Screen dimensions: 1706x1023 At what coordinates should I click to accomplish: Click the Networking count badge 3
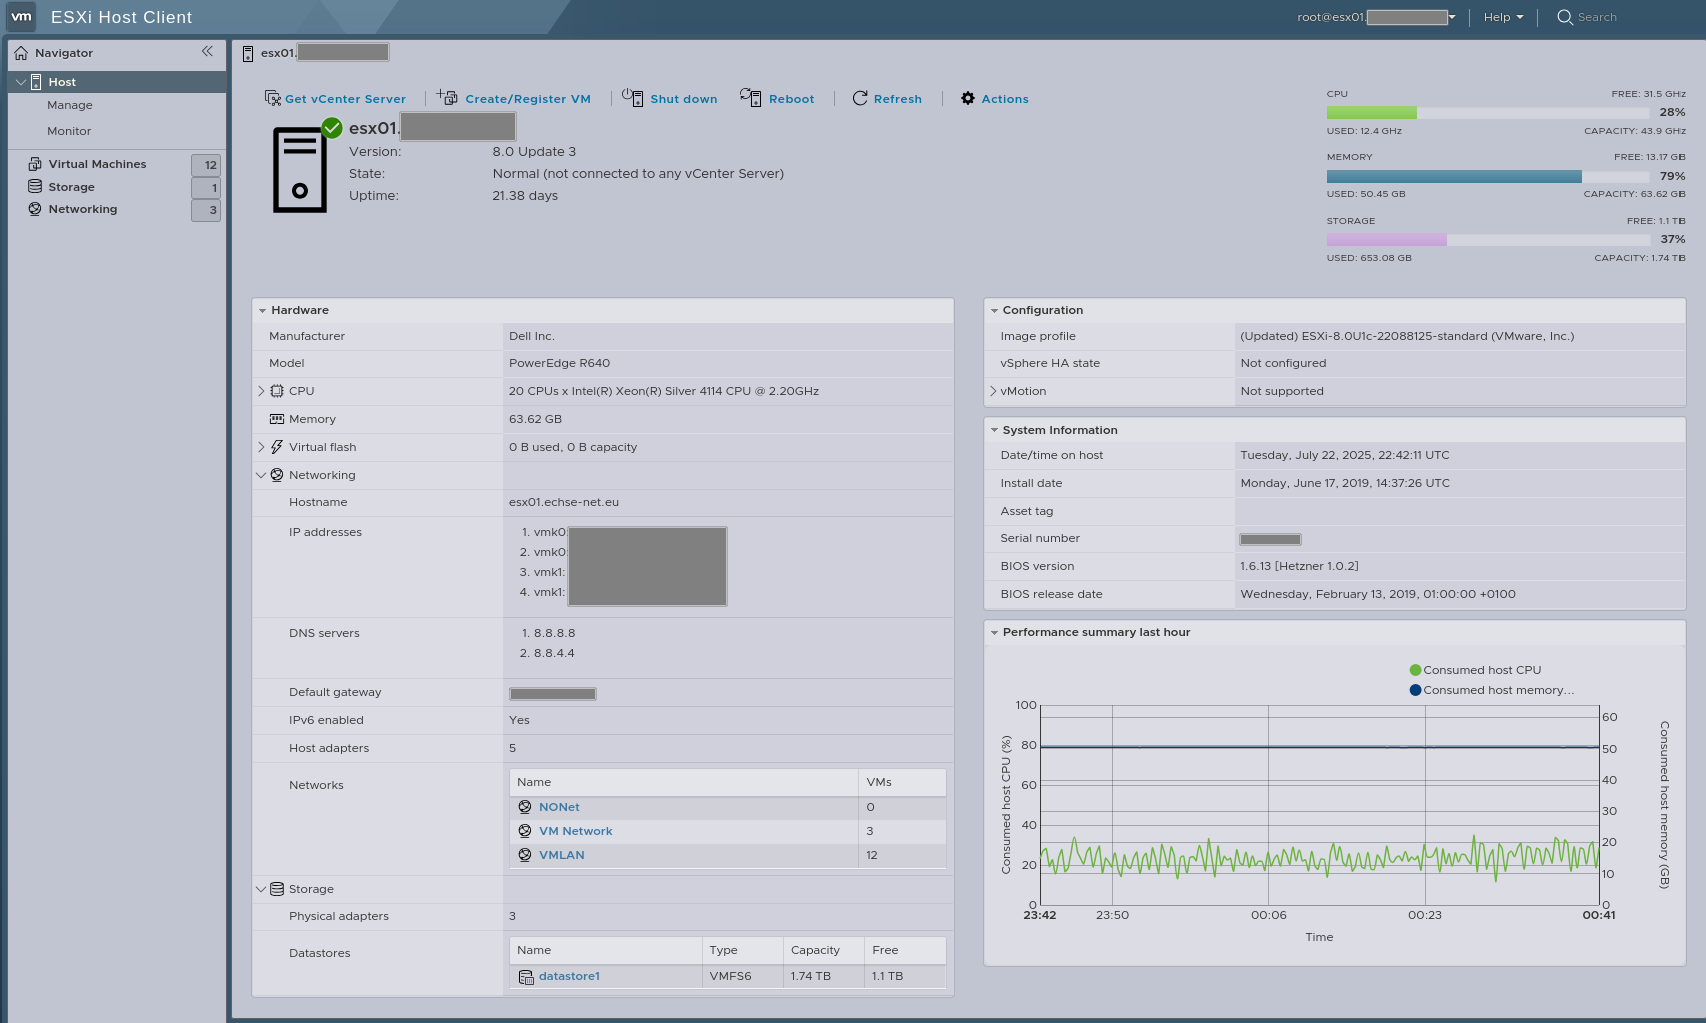[x=206, y=210]
